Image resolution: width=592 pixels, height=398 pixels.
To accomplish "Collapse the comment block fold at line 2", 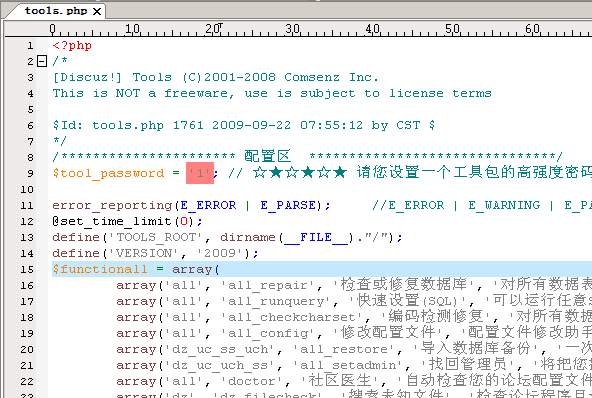I will (42, 61).
